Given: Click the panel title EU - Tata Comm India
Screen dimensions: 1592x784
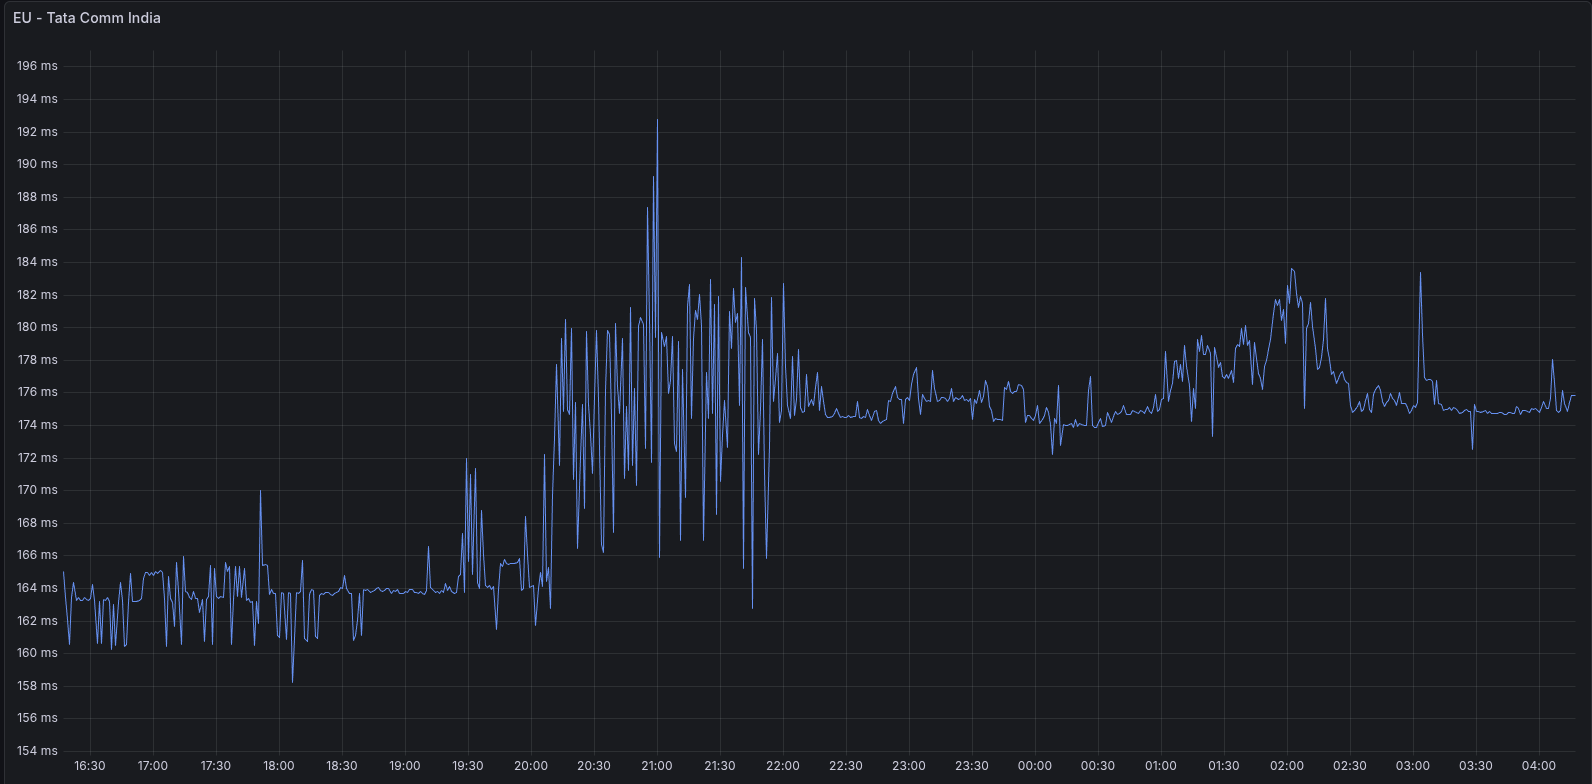Looking at the screenshot, I should [87, 18].
